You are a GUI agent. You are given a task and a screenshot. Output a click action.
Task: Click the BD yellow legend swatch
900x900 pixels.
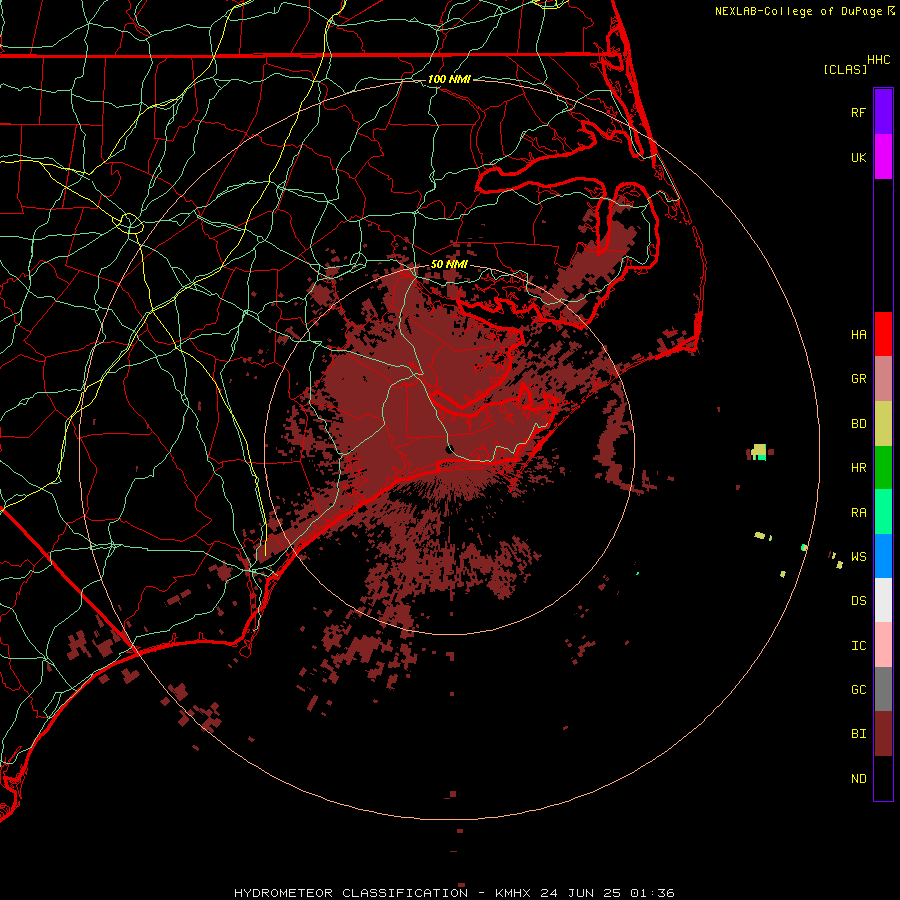tap(883, 424)
